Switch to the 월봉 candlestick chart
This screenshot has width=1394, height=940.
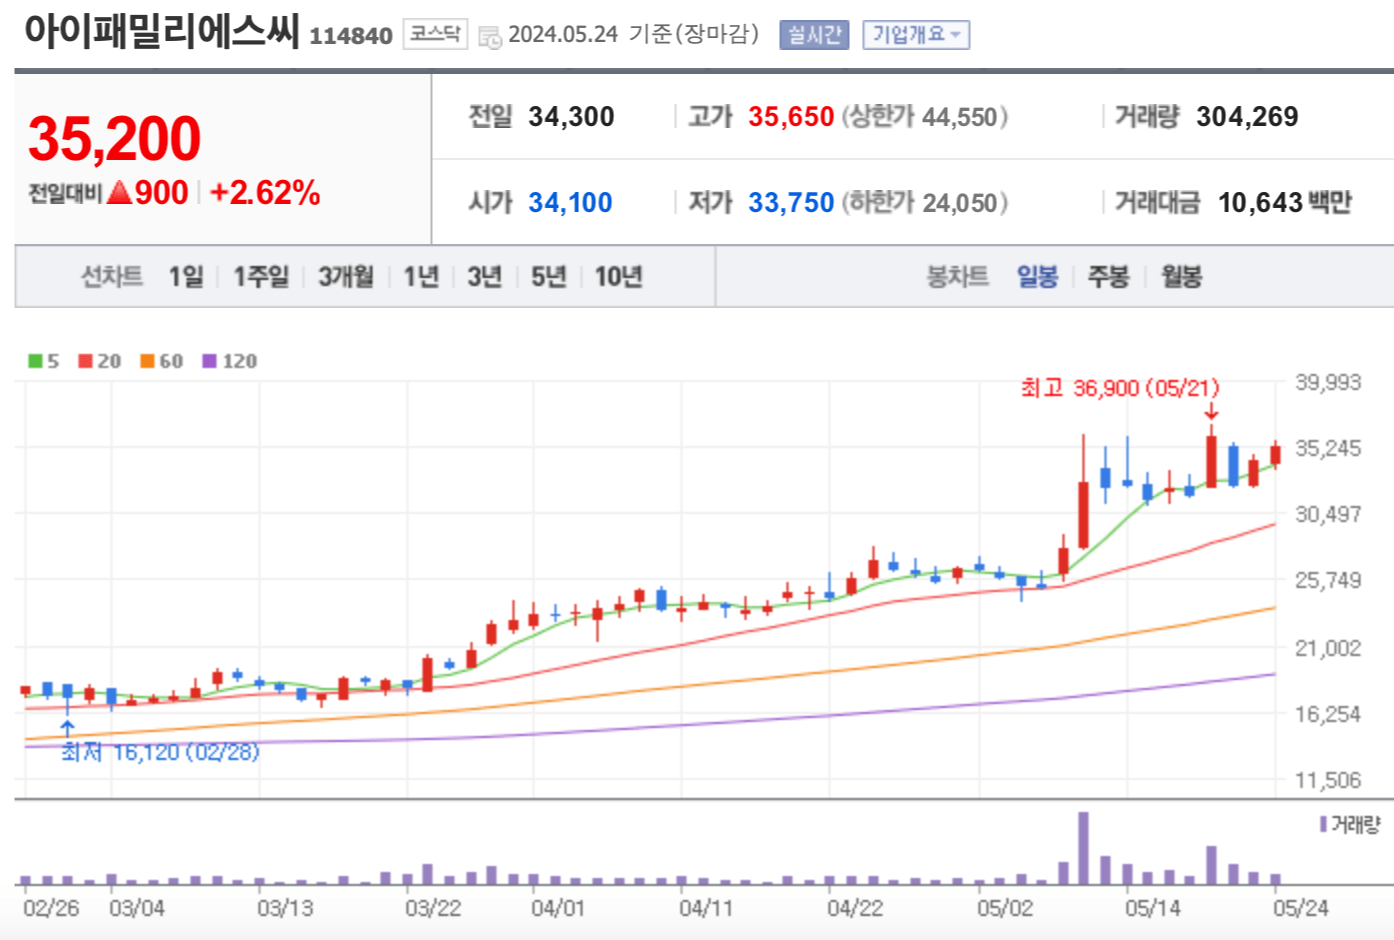click(x=1181, y=276)
